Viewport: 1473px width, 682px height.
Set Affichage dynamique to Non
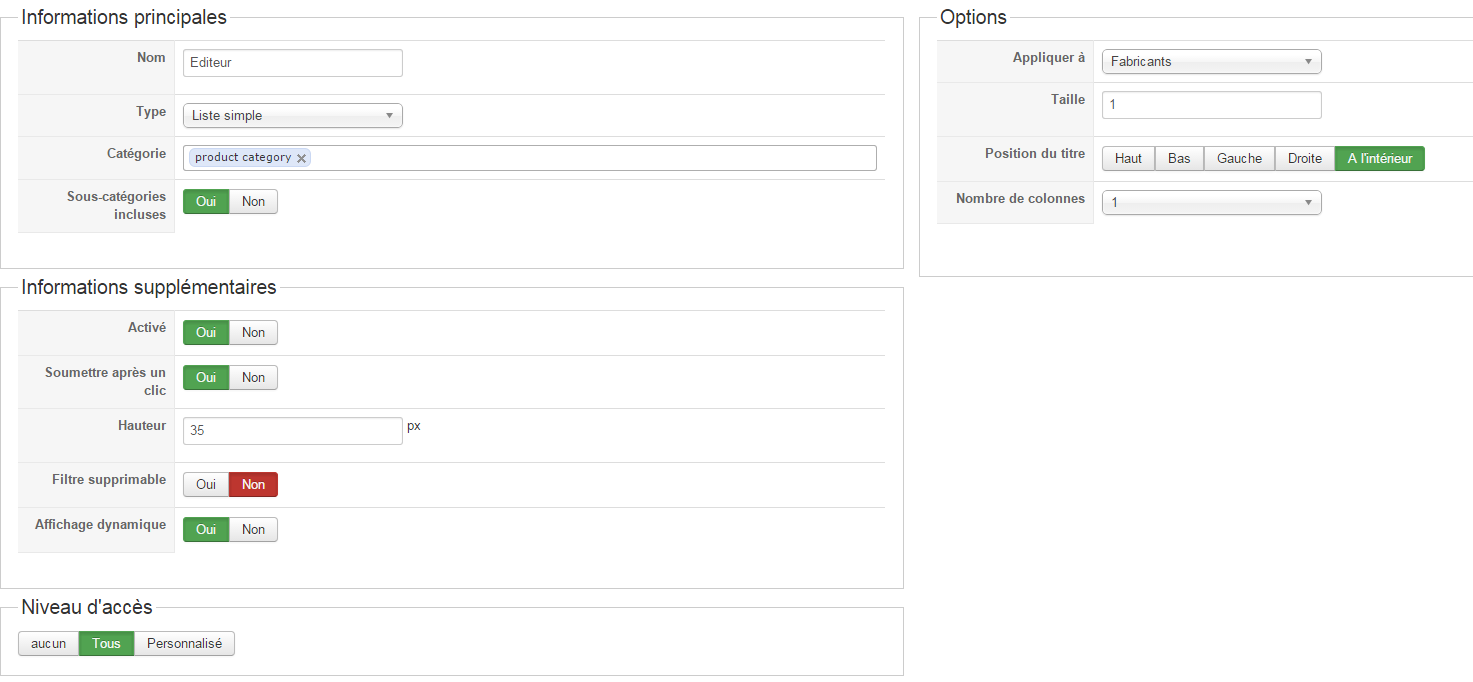(x=253, y=530)
